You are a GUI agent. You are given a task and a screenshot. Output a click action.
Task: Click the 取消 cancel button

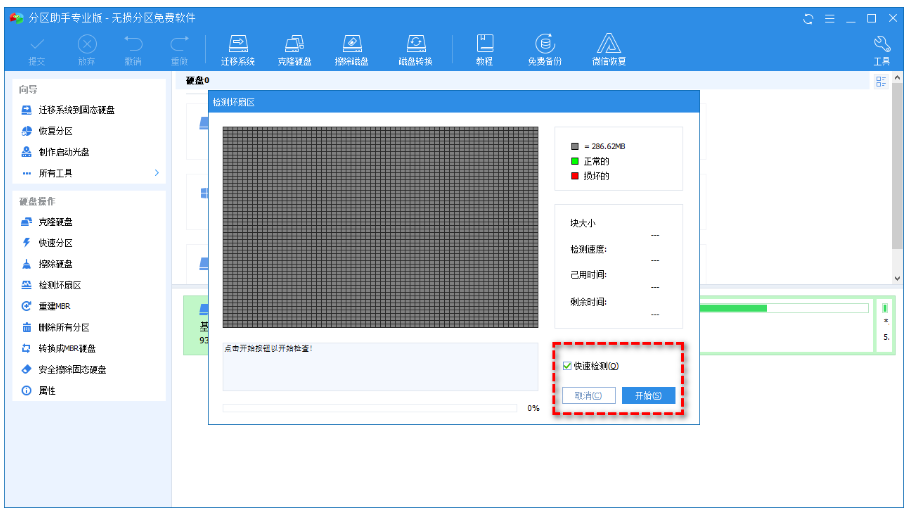point(588,396)
